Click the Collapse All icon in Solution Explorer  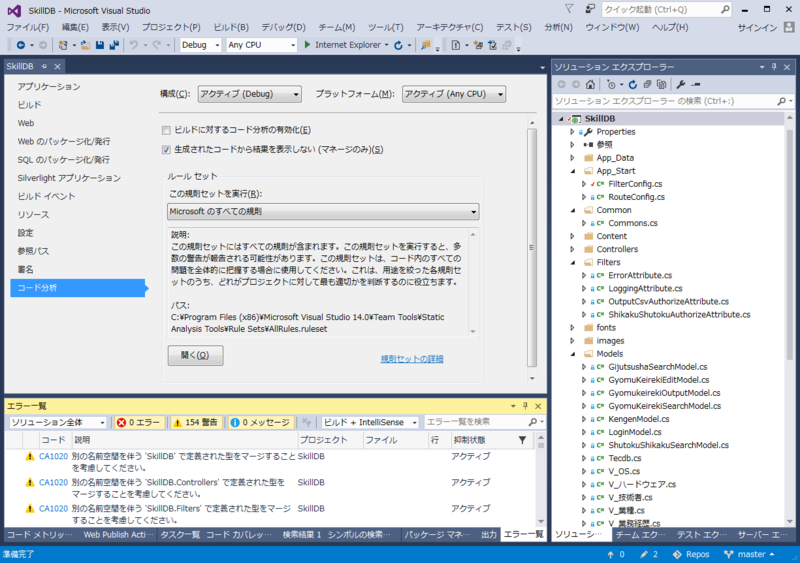coord(647,85)
